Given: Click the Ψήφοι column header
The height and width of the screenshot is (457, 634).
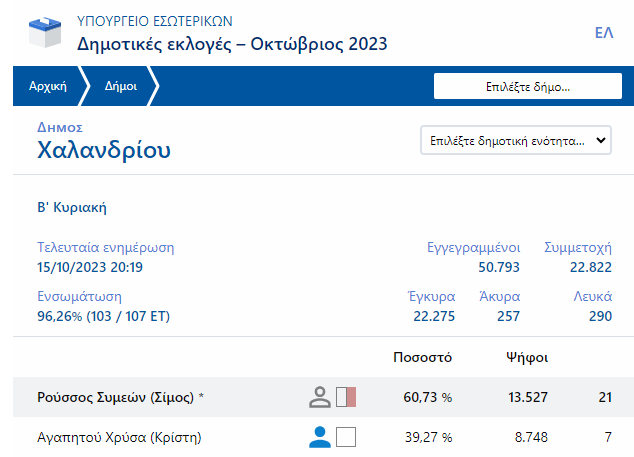Looking at the screenshot, I should coord(527,357).
